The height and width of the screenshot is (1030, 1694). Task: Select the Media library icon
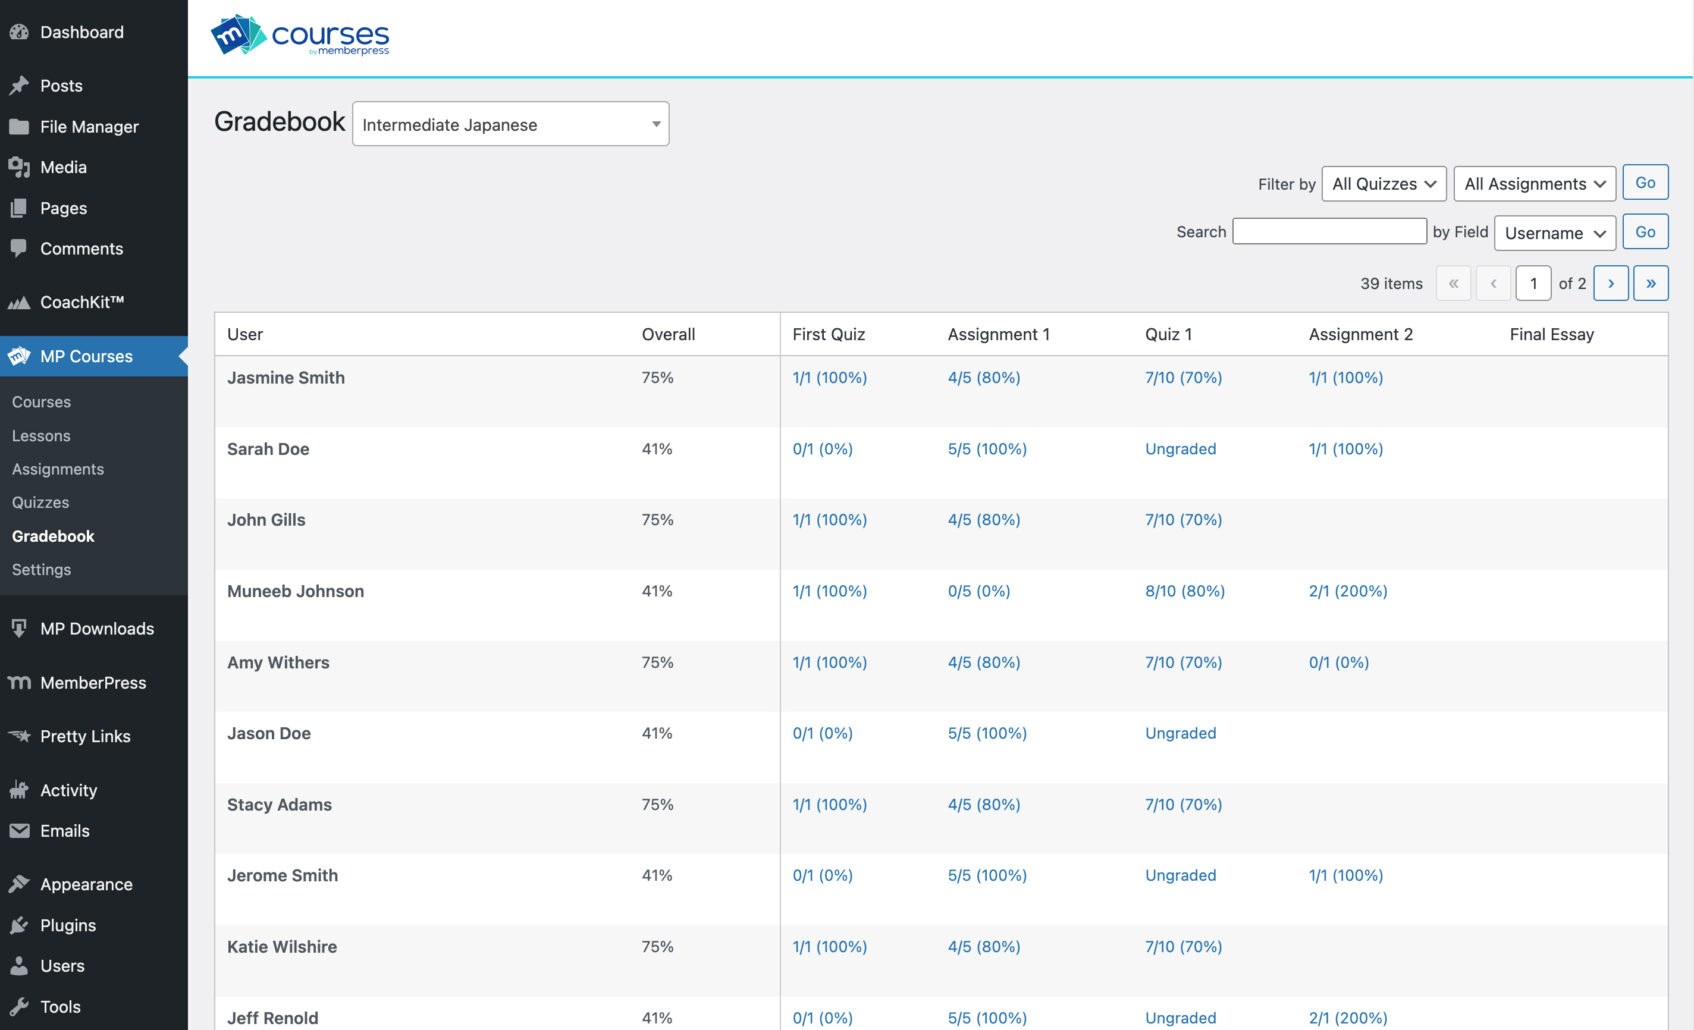[x=20, y=167]
